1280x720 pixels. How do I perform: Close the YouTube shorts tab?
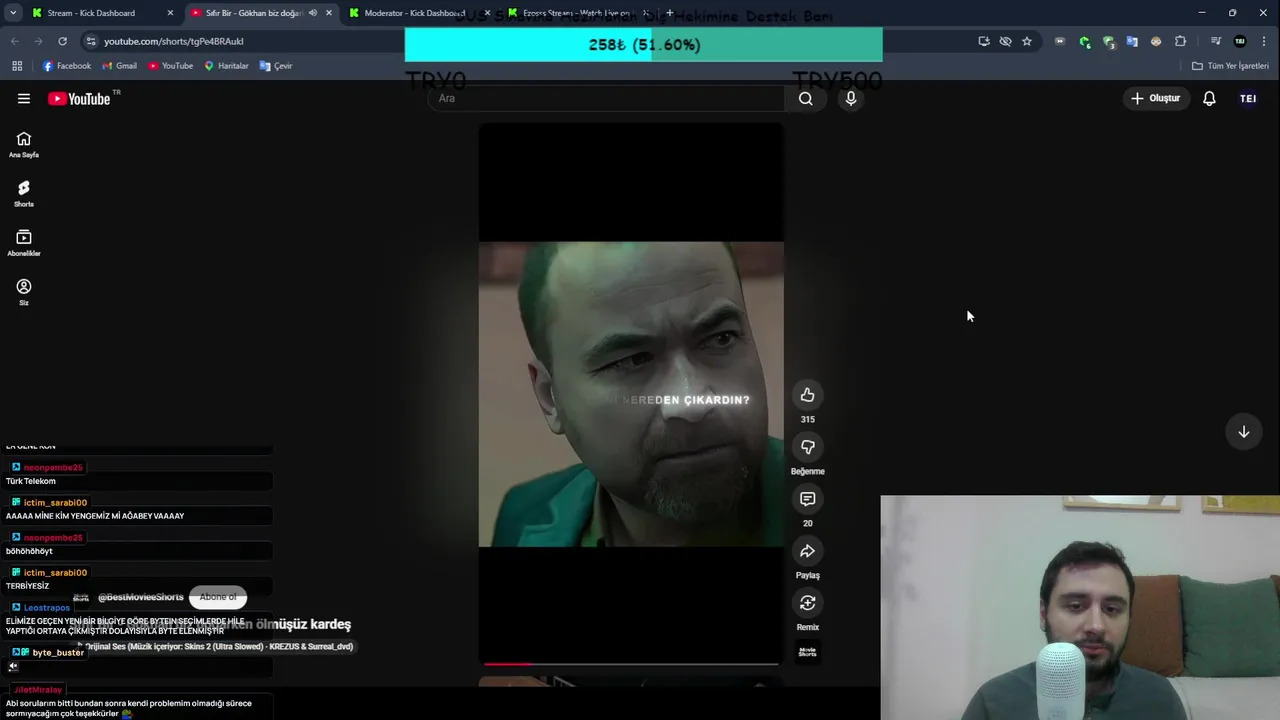coord(328,13)
